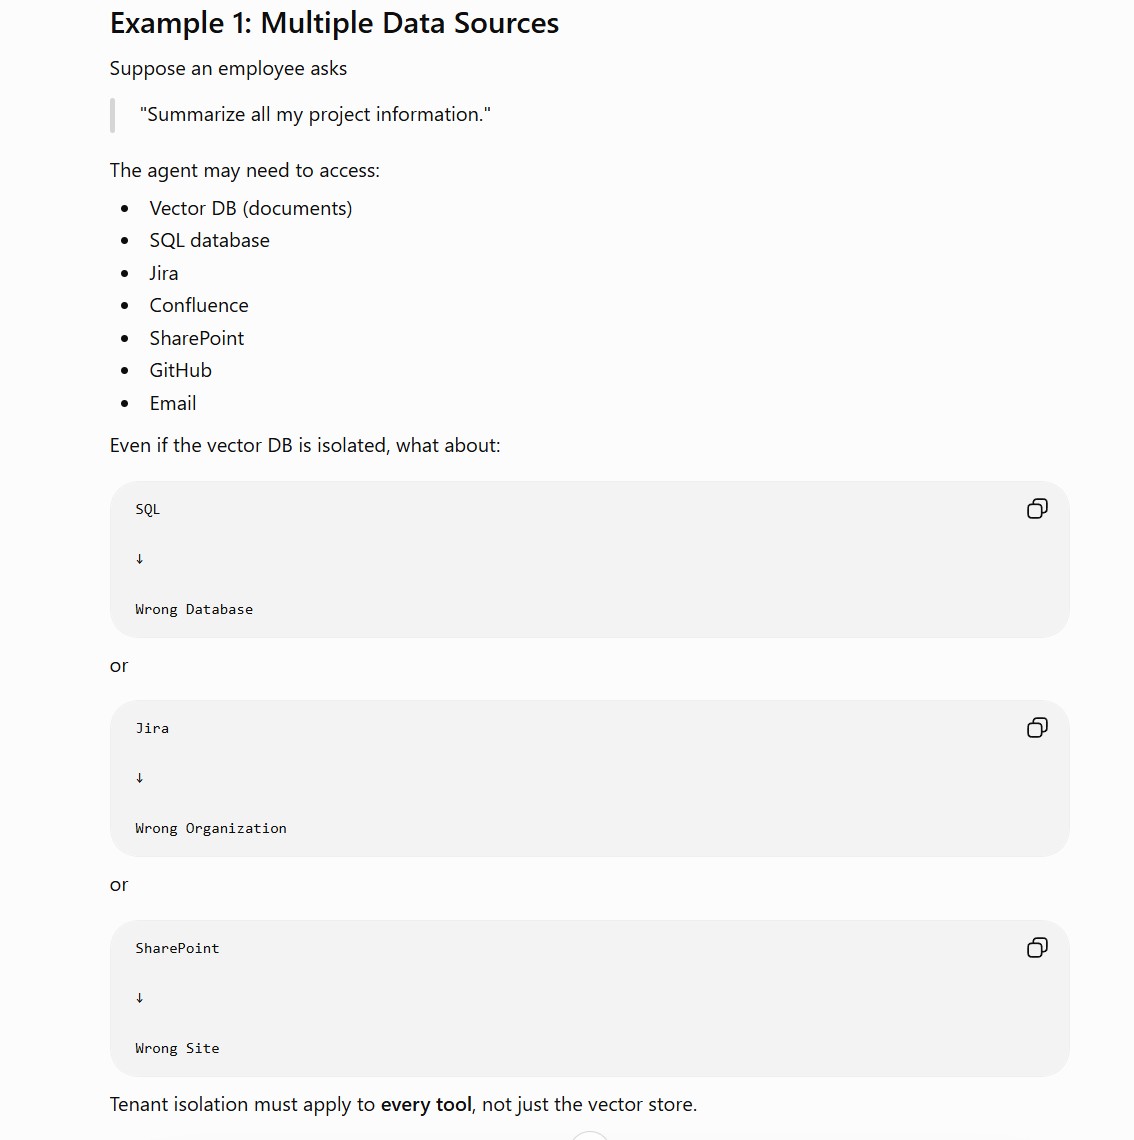The width and height of the screenshot is (1134, 1140).
Task: Click the scroll-down circle at page bottom
Action: point(590,1136)
